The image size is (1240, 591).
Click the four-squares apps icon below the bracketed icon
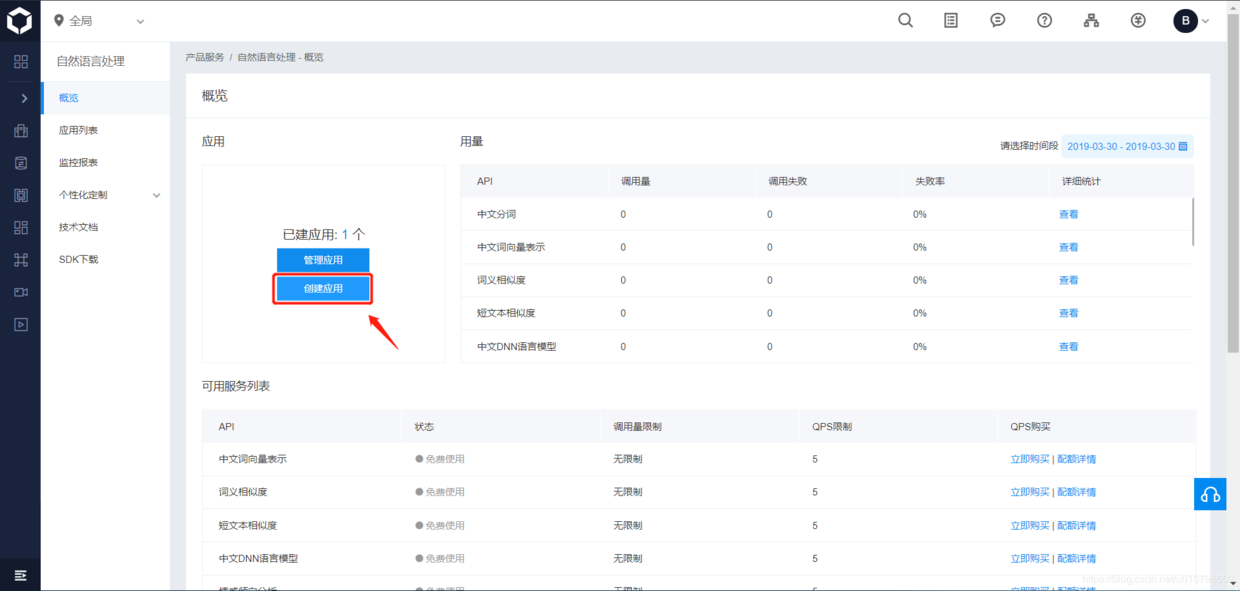click(20, 227)
